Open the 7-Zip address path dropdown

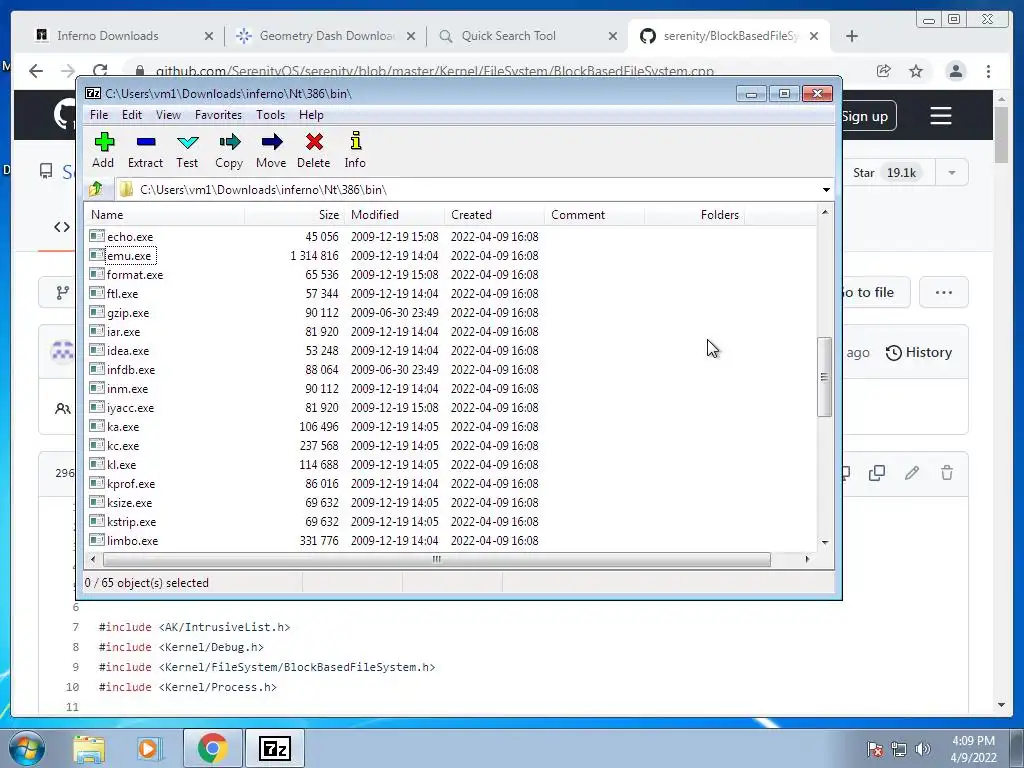coord(826,190)
